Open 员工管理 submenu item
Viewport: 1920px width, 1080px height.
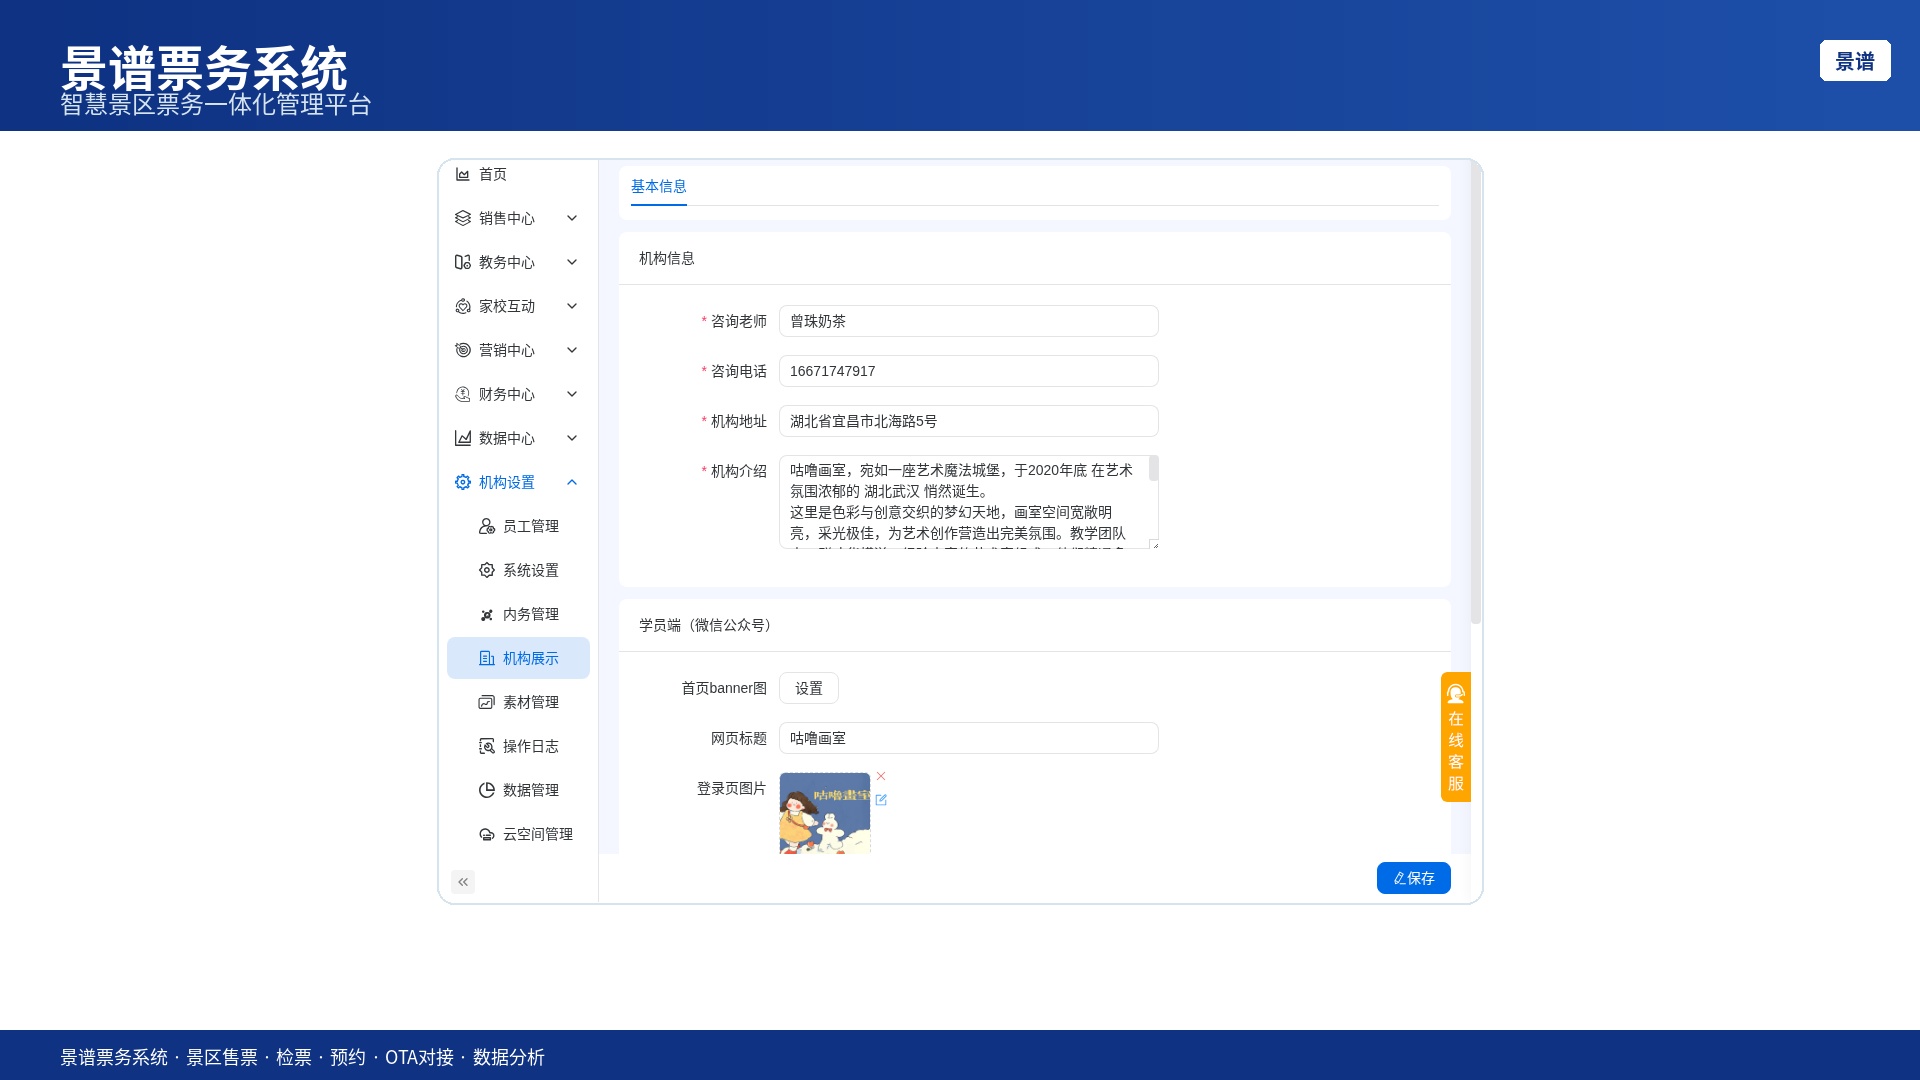(x=518, y=526)
